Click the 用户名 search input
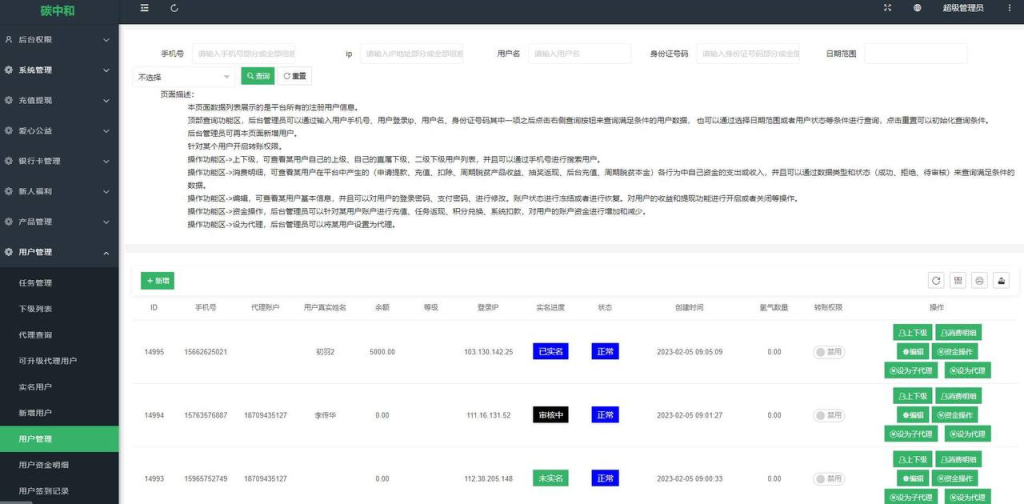The image size is (1024, 504). click(580, 54)
